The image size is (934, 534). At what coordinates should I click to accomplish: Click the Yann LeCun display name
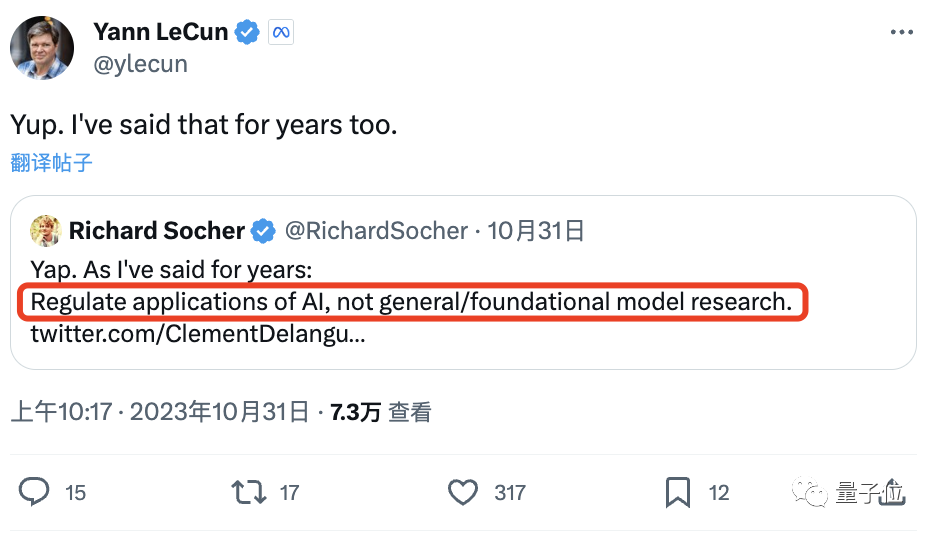tap(161, 32)
